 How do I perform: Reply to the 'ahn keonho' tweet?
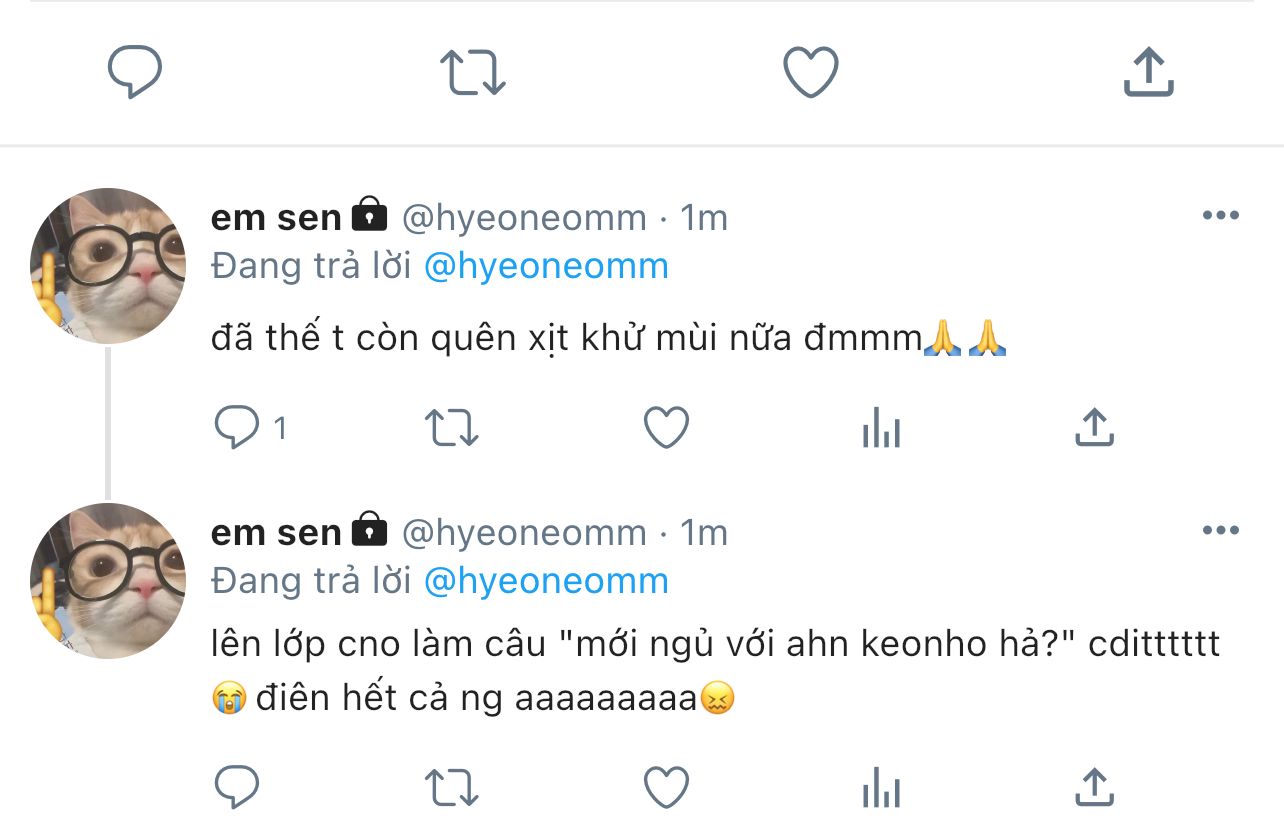point(238,788)
